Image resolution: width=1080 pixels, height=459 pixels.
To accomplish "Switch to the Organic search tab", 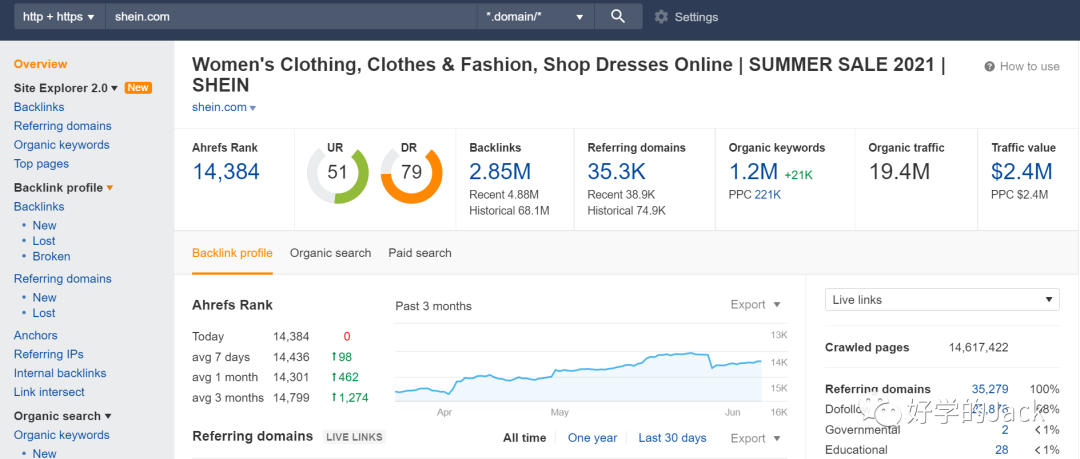I will (x=331, y=253).
